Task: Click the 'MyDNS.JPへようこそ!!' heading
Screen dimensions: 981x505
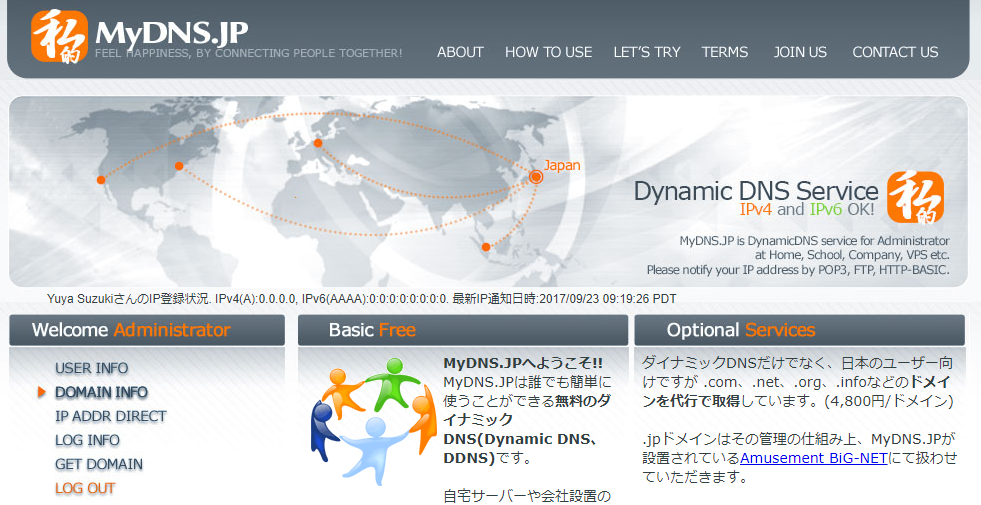Action: 523,363
